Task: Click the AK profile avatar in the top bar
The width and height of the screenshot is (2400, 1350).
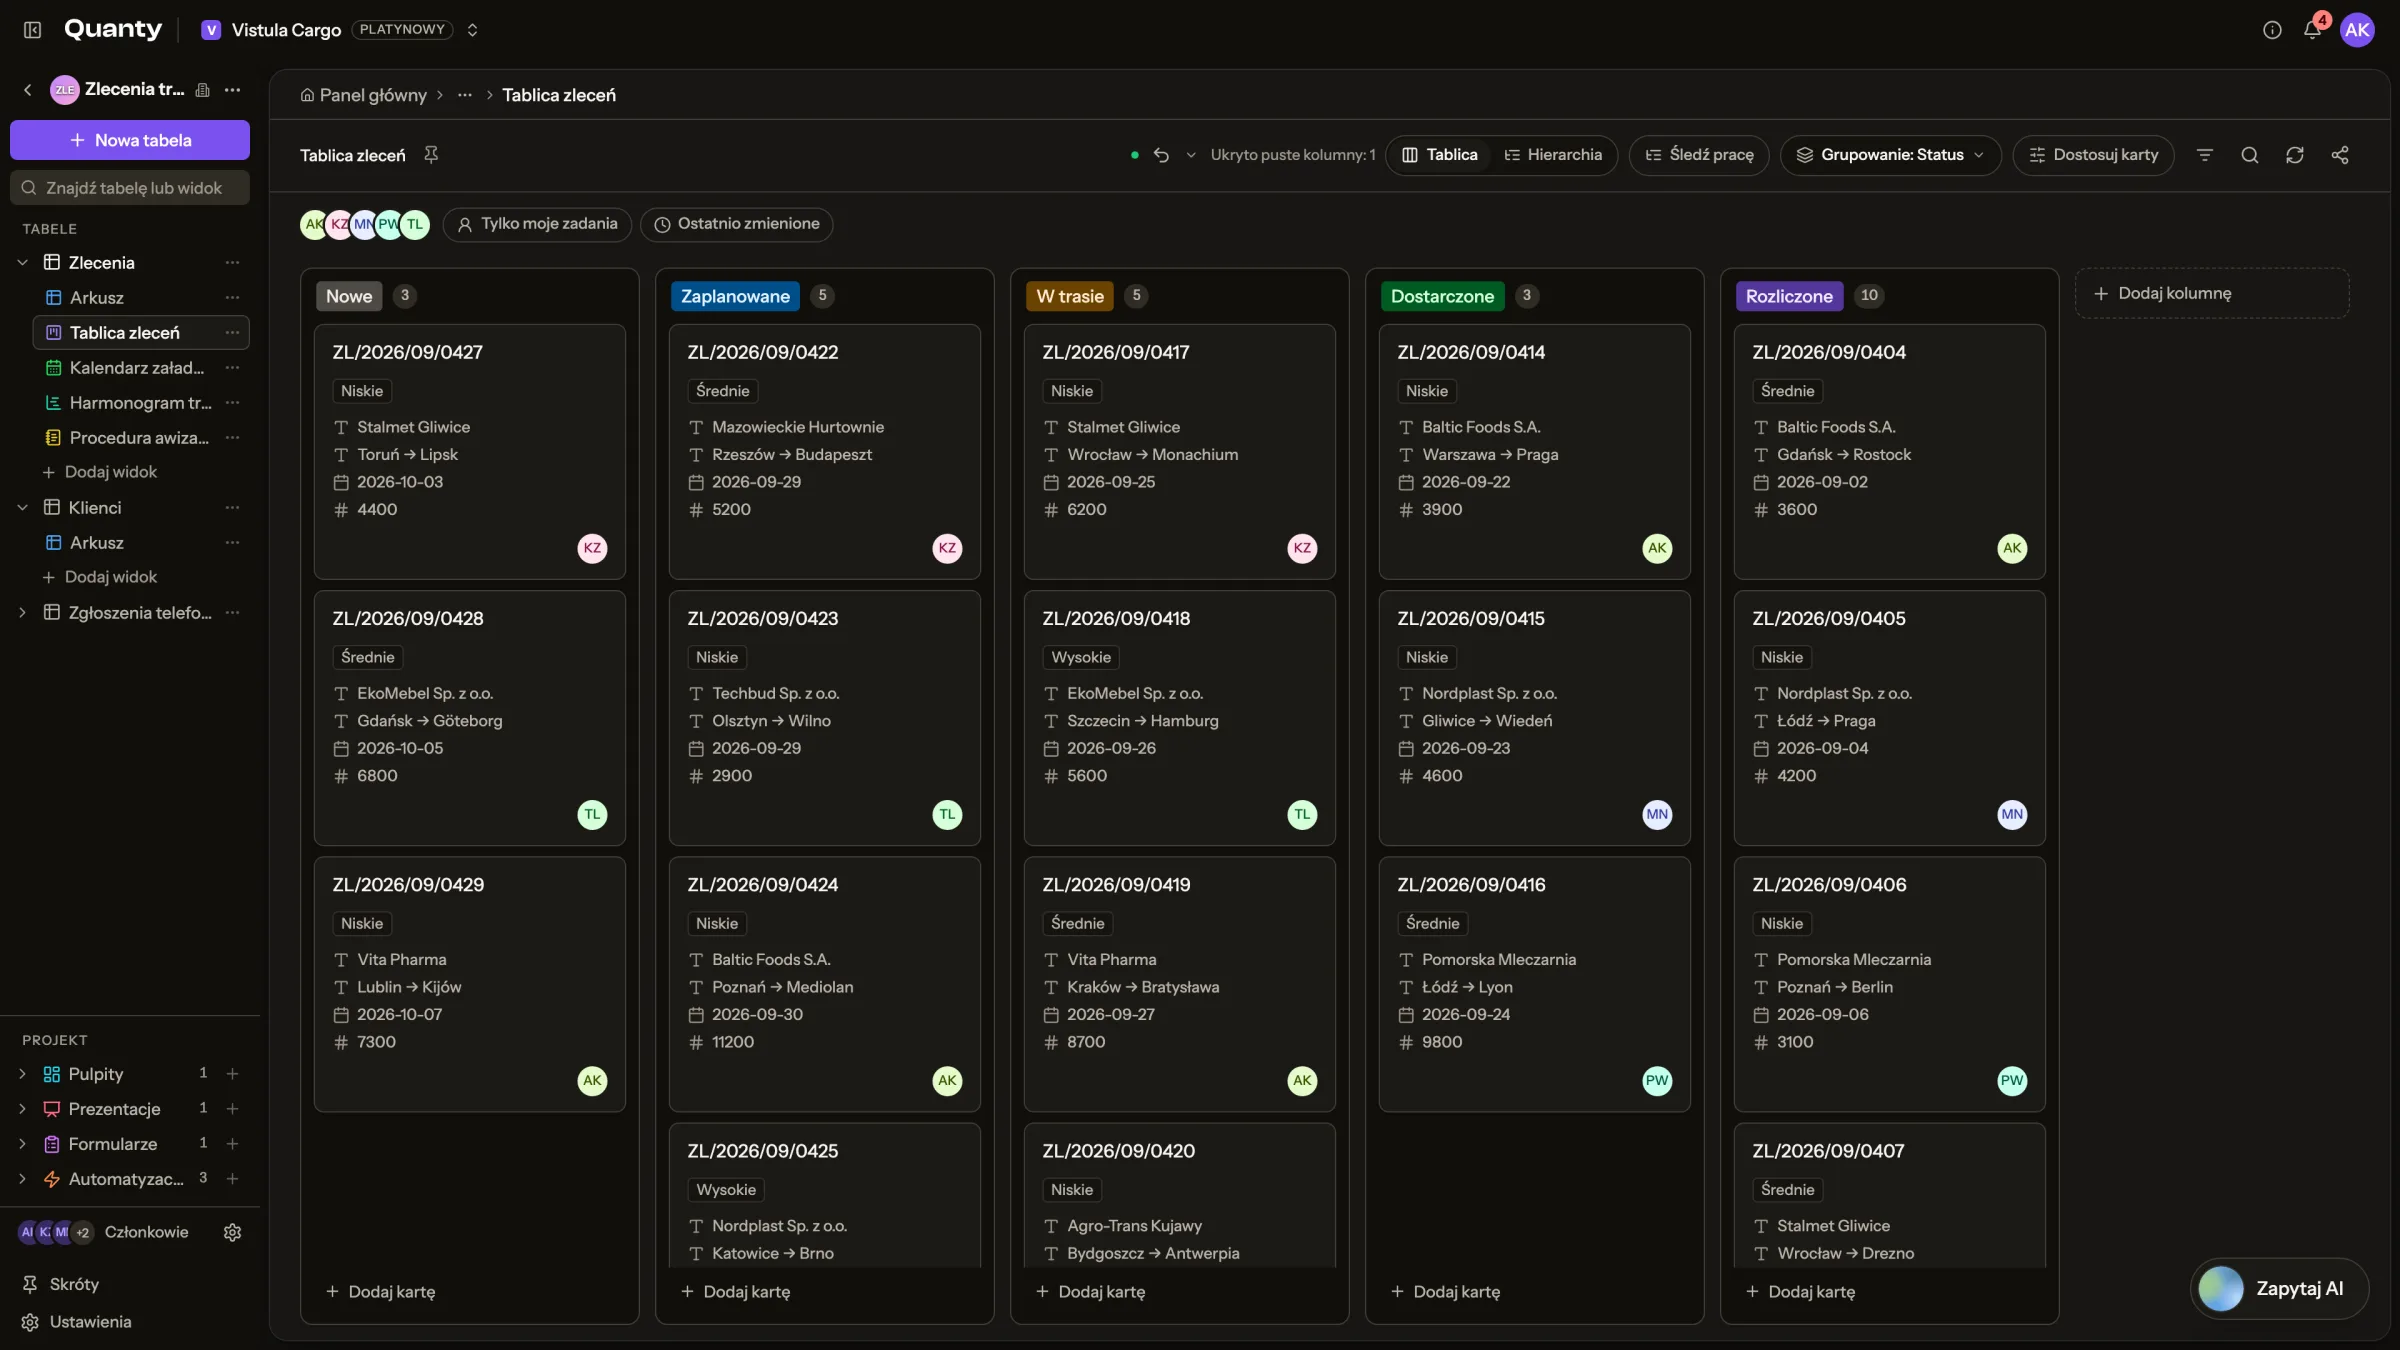Action: pyautogui.click(x=2357, y=30)
